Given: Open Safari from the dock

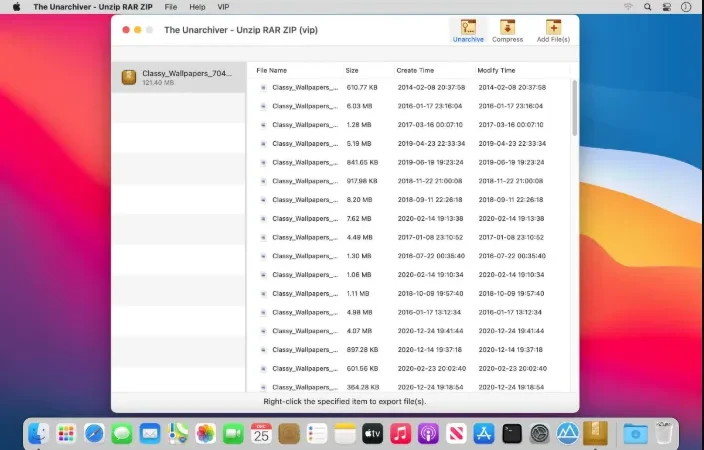Looking at the screenshot, I should tap(94, 434).
